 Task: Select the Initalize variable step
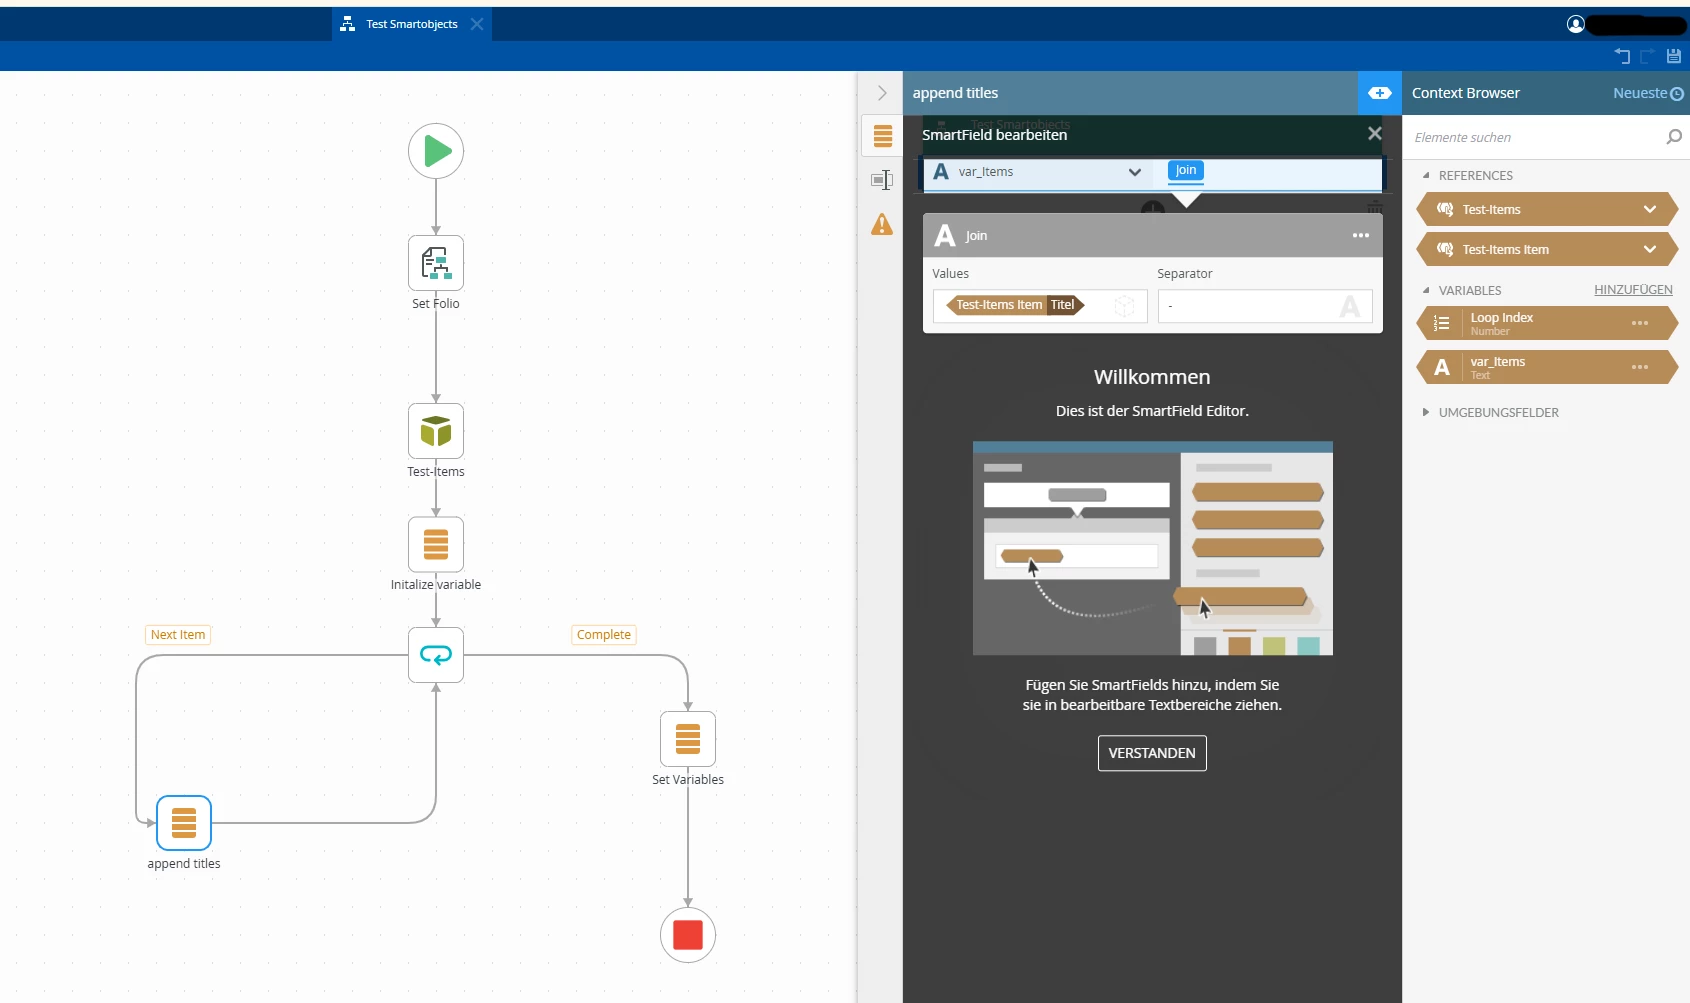click(x=436, y=544)
